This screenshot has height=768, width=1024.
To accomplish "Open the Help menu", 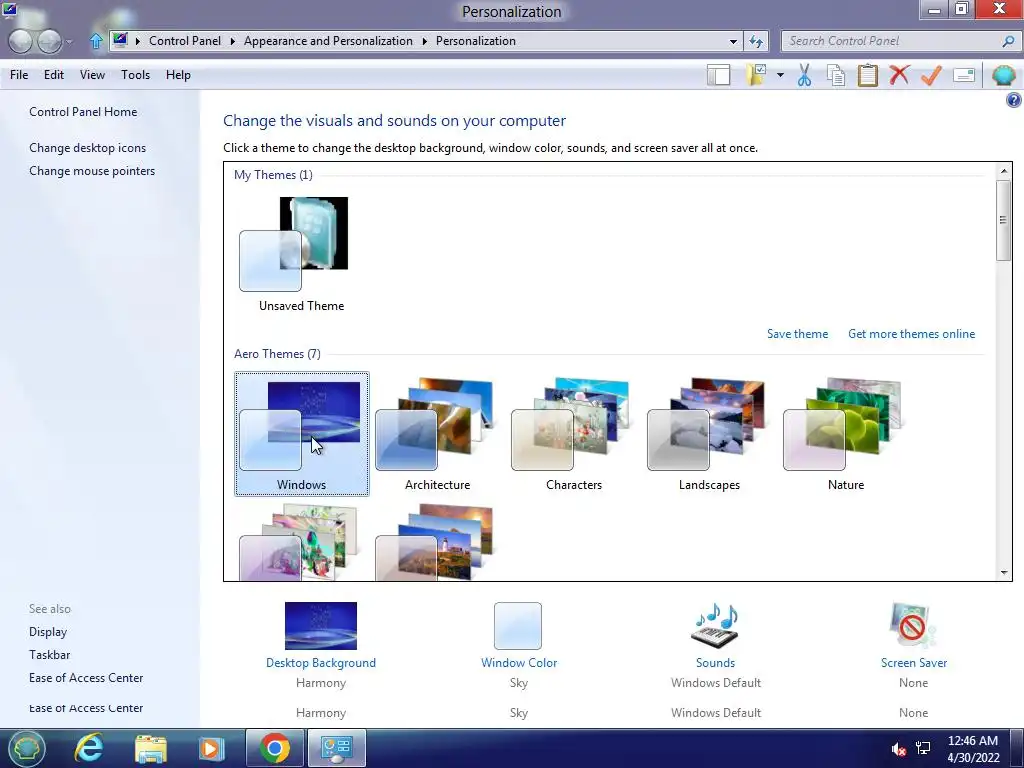I will tap(178, 74).
